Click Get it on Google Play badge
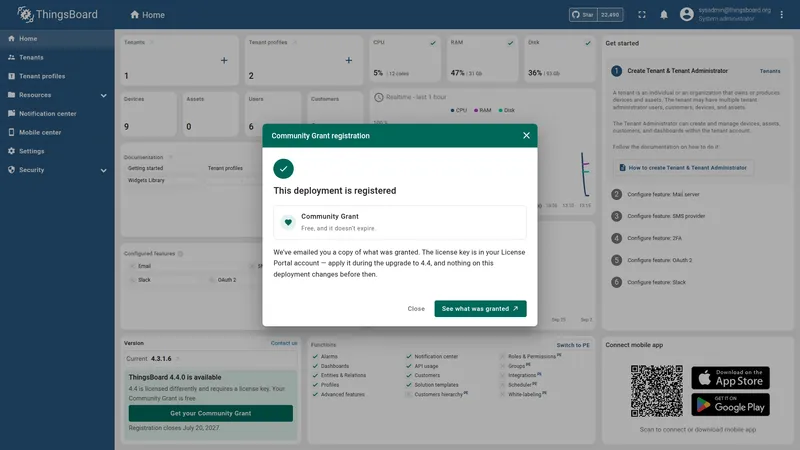 [x=731, y=405]
